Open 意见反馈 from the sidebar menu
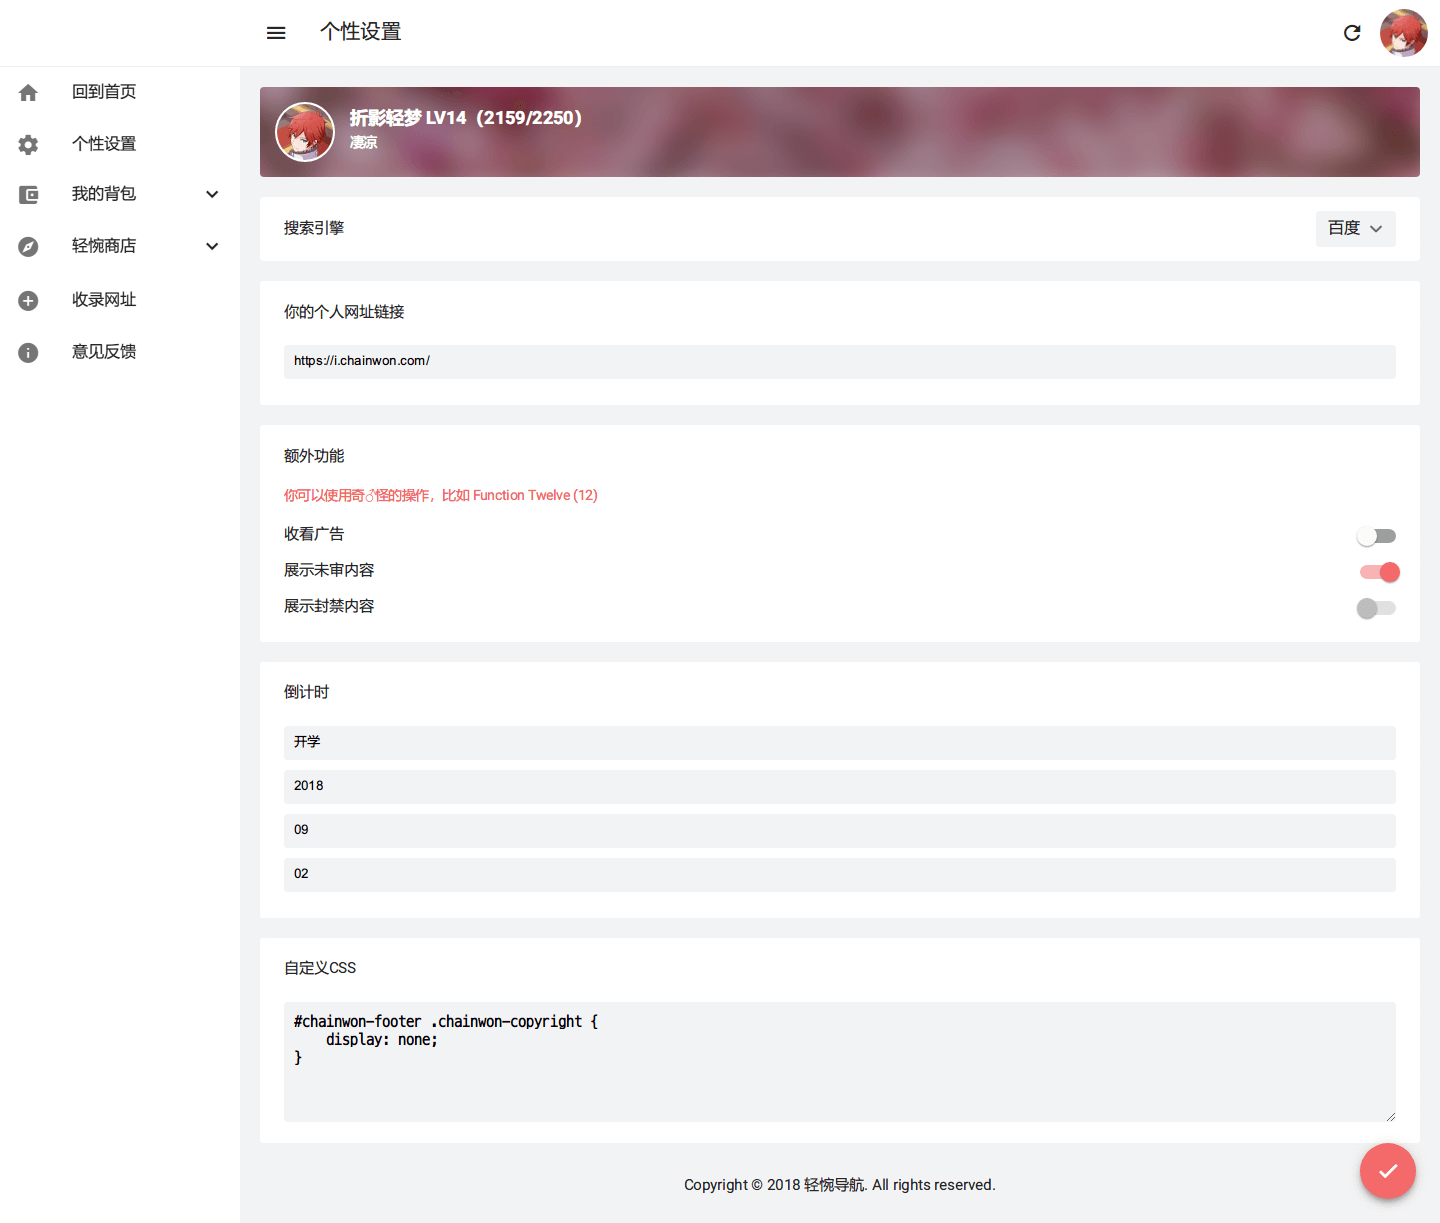 (104, 352)
